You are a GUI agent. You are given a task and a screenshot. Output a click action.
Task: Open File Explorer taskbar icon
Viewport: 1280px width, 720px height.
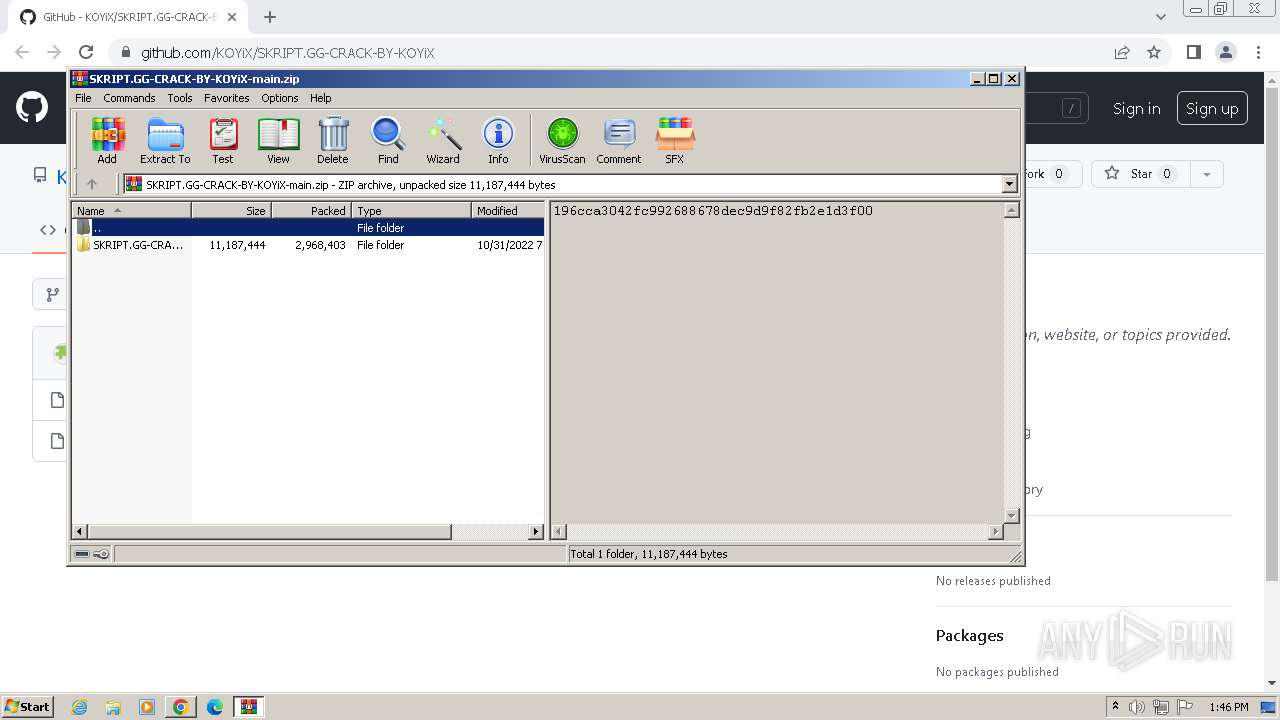pos(113,707)
